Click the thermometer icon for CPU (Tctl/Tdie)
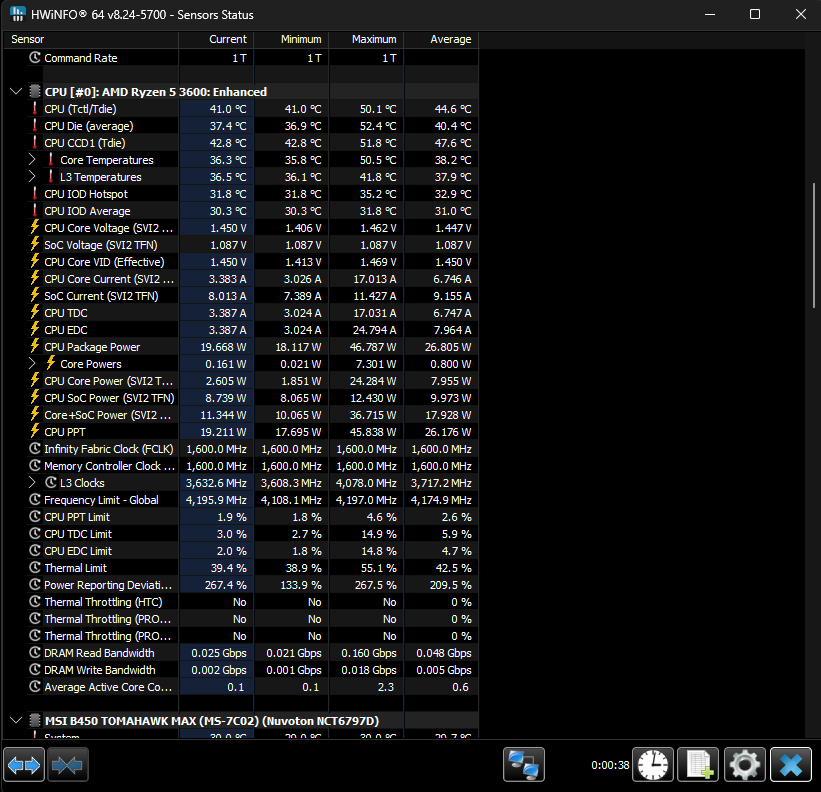The height and width of the screenshot is (792, 821). [x=35, y=108]
